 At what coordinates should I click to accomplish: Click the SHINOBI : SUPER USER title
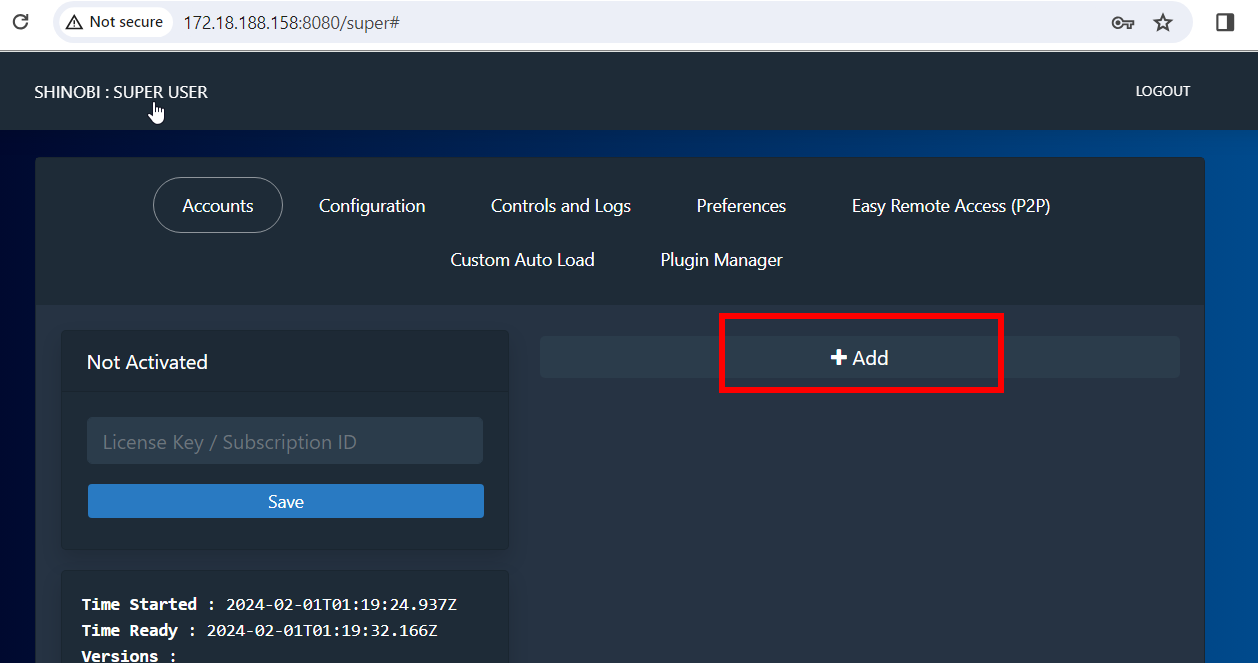pos(121,92)
